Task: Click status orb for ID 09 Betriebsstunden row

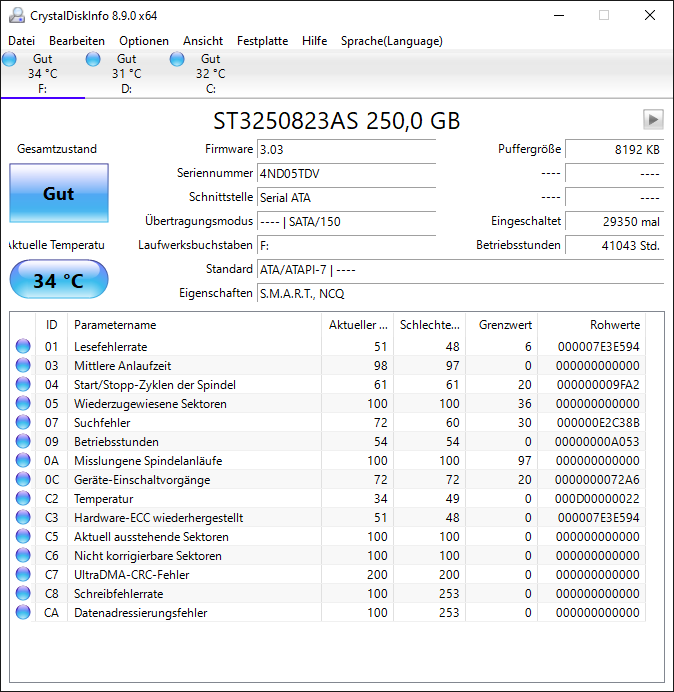Action: (23, 441)
